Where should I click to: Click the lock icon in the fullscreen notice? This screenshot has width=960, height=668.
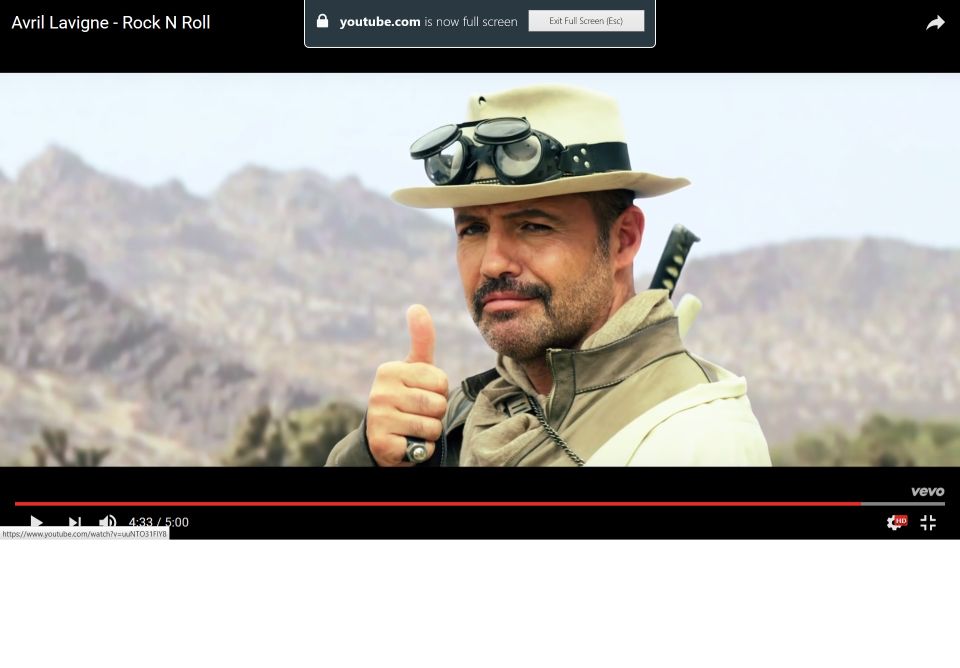coord(322,21)
